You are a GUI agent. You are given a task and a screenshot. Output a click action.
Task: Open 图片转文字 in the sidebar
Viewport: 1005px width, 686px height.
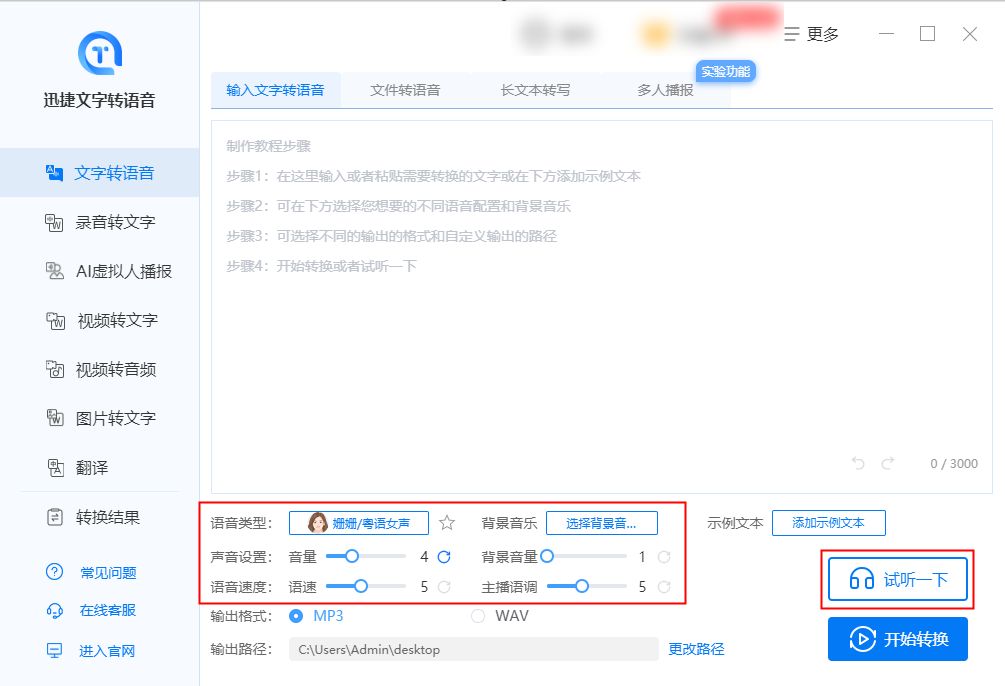(99, 419)
